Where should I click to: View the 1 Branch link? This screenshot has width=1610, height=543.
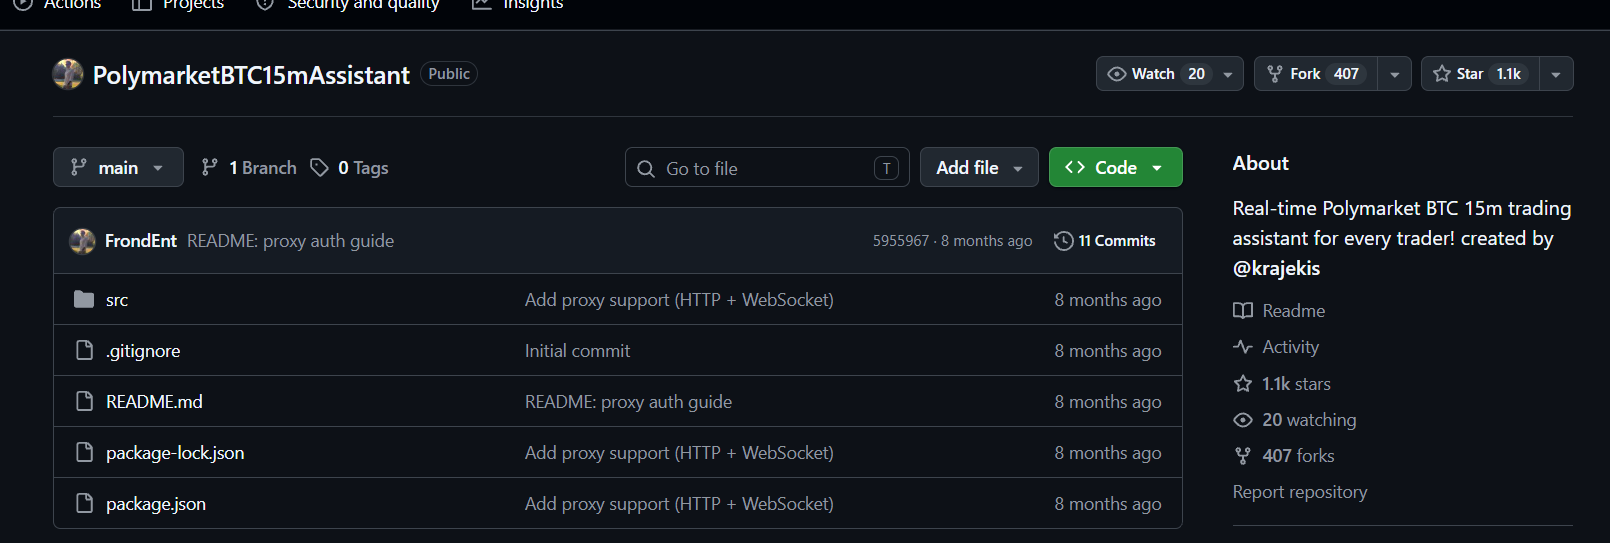pyautogui.click(x=249, y=168)
